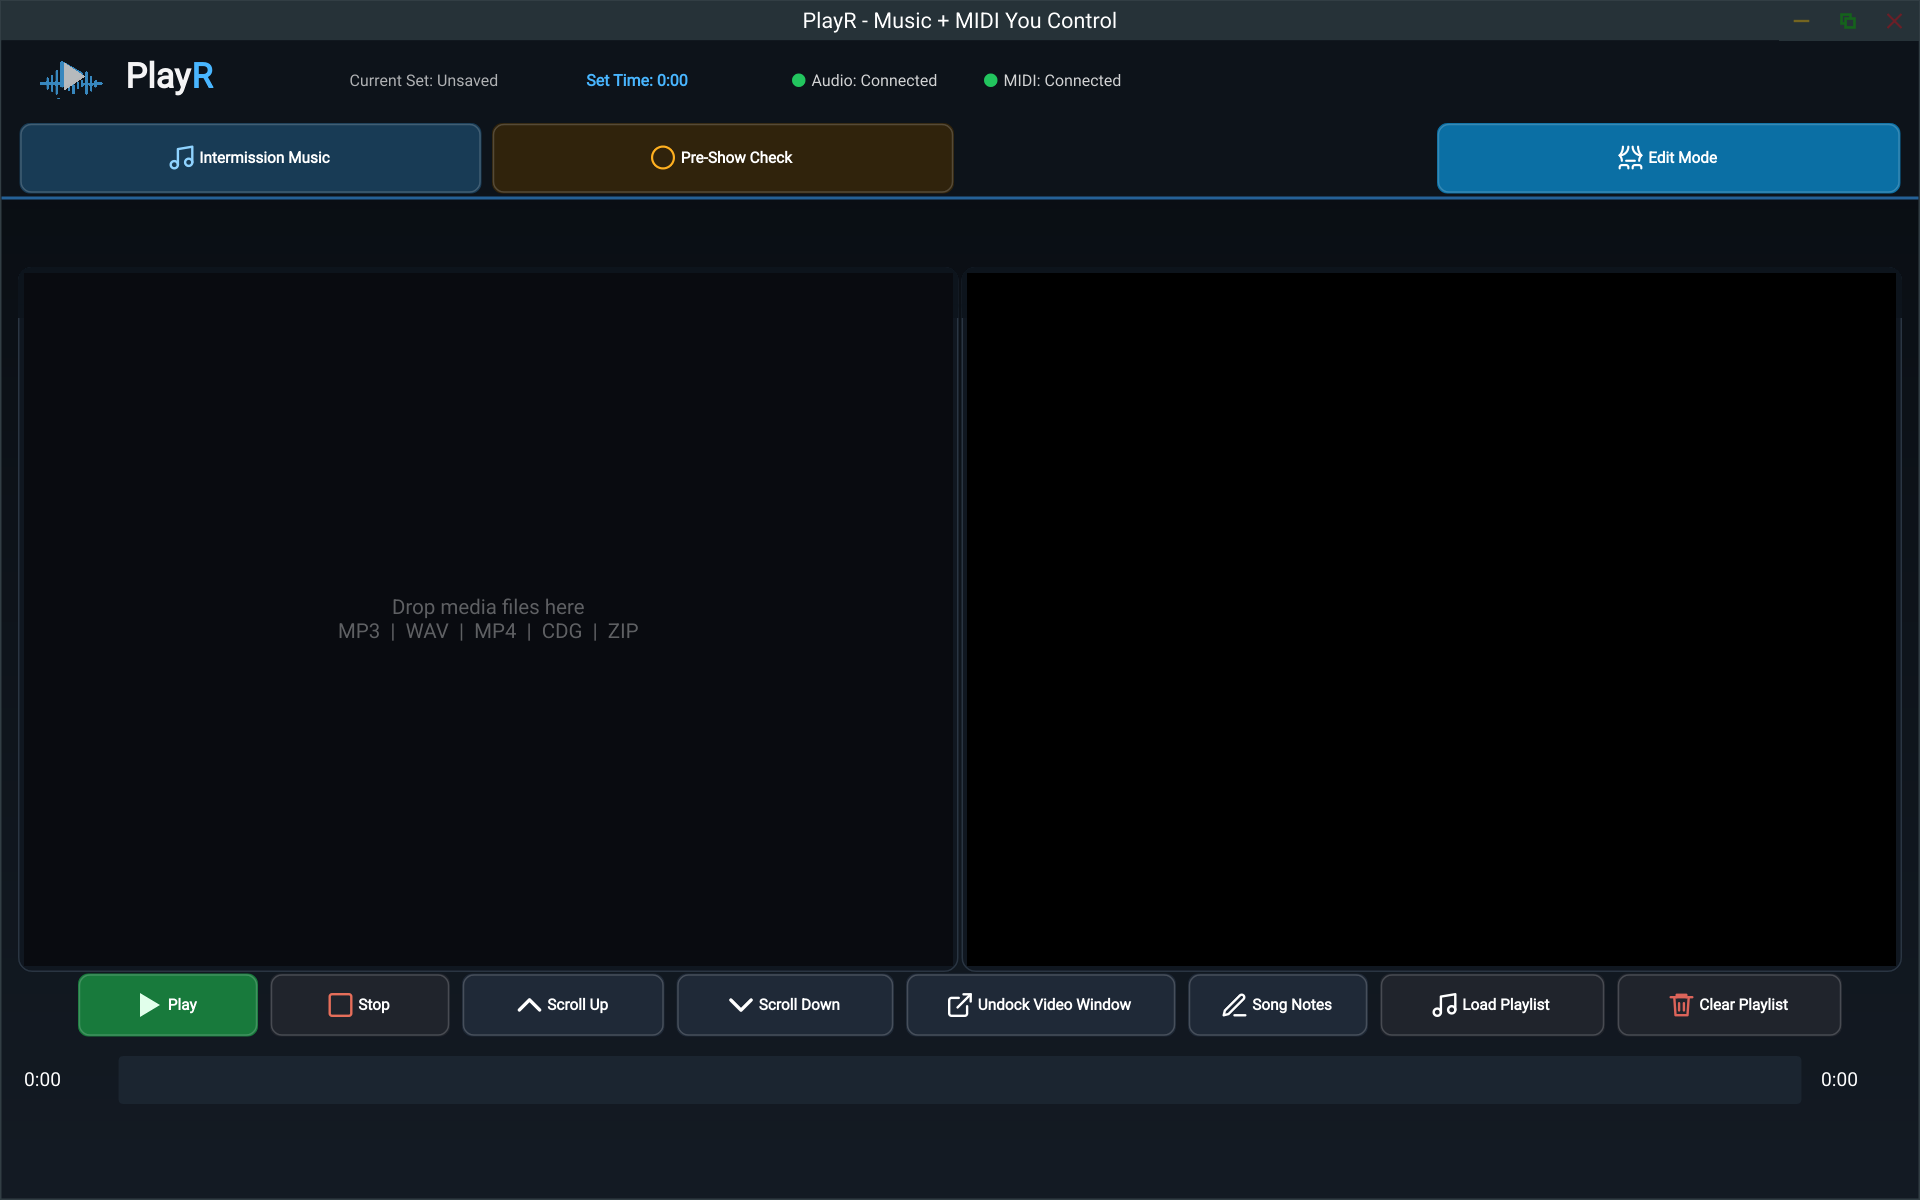Click the Scroll Down button label
Viewport: 1920px width, 1200px height.
tap(799, 1005)
